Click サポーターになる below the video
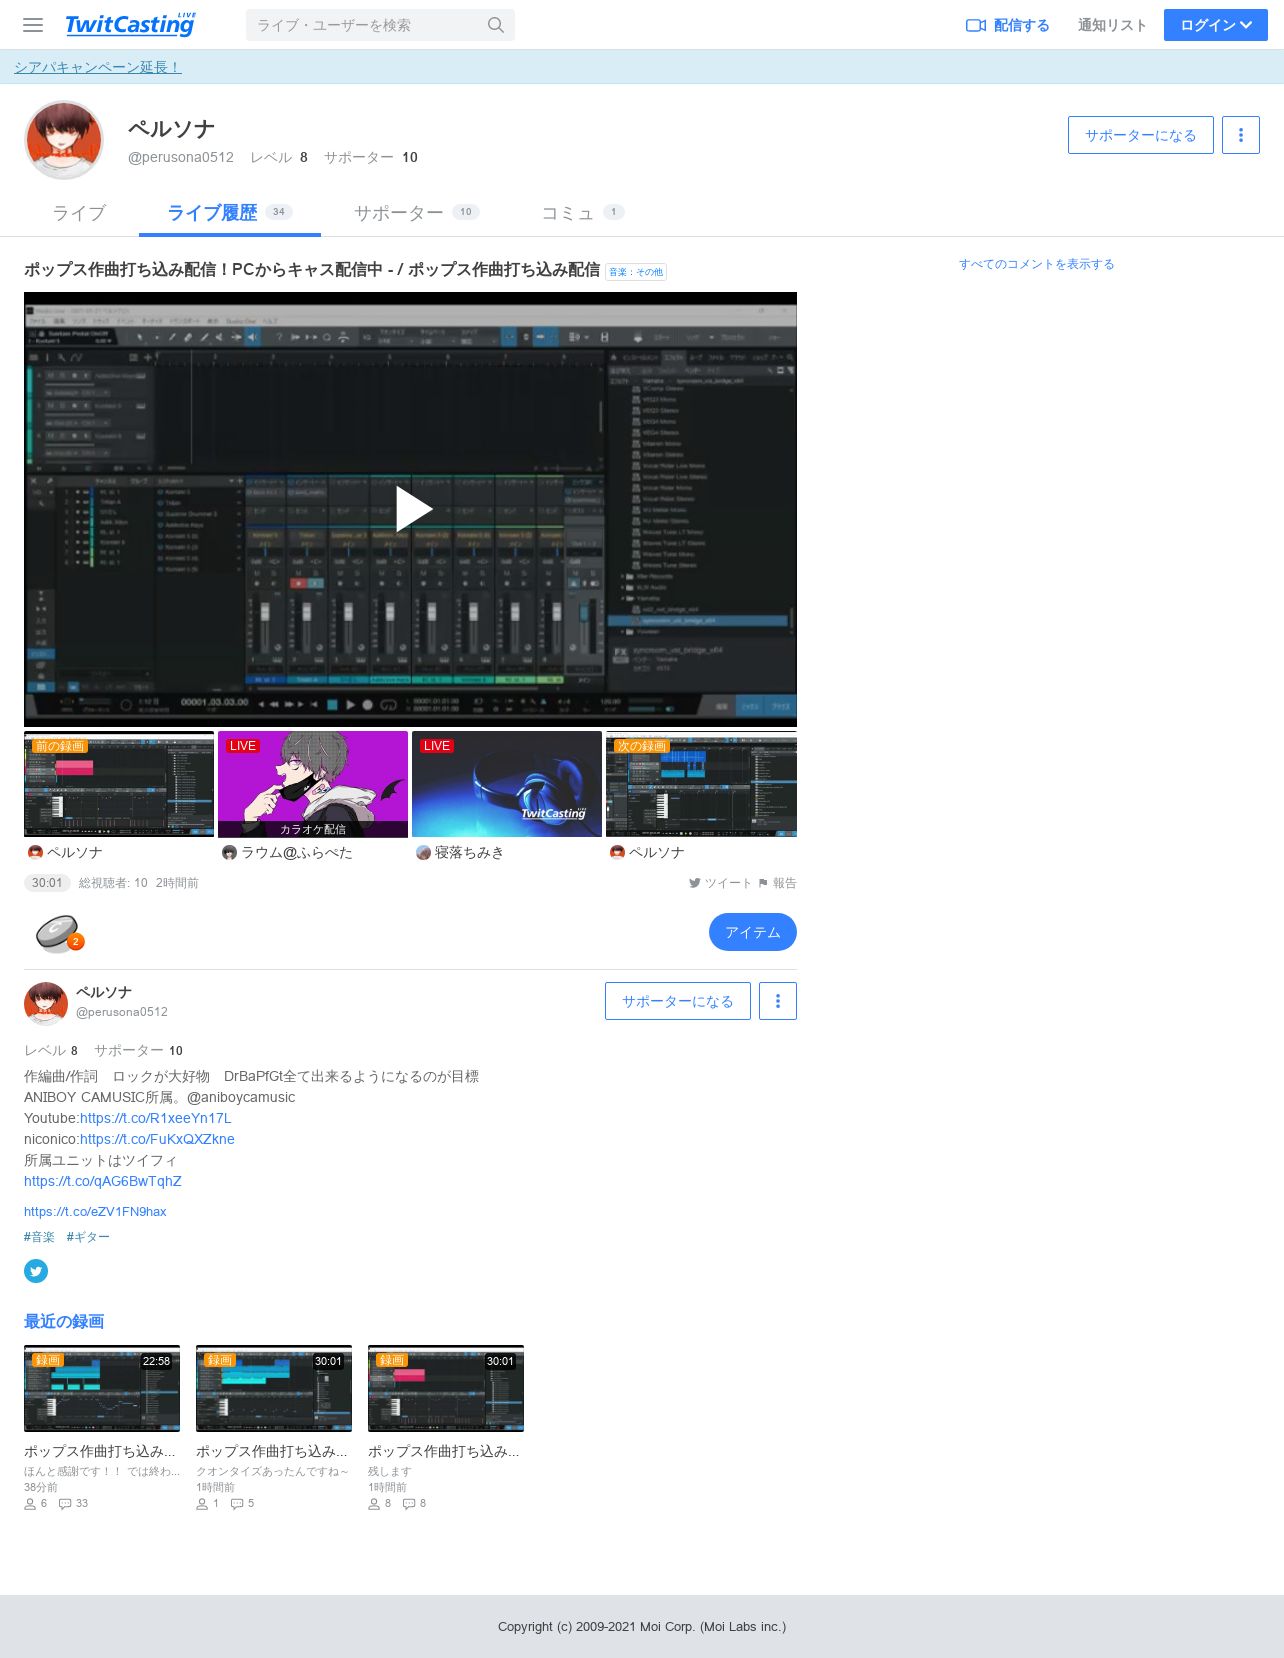This screenshot has height=1658, width=1284. tap(678, 1001)
